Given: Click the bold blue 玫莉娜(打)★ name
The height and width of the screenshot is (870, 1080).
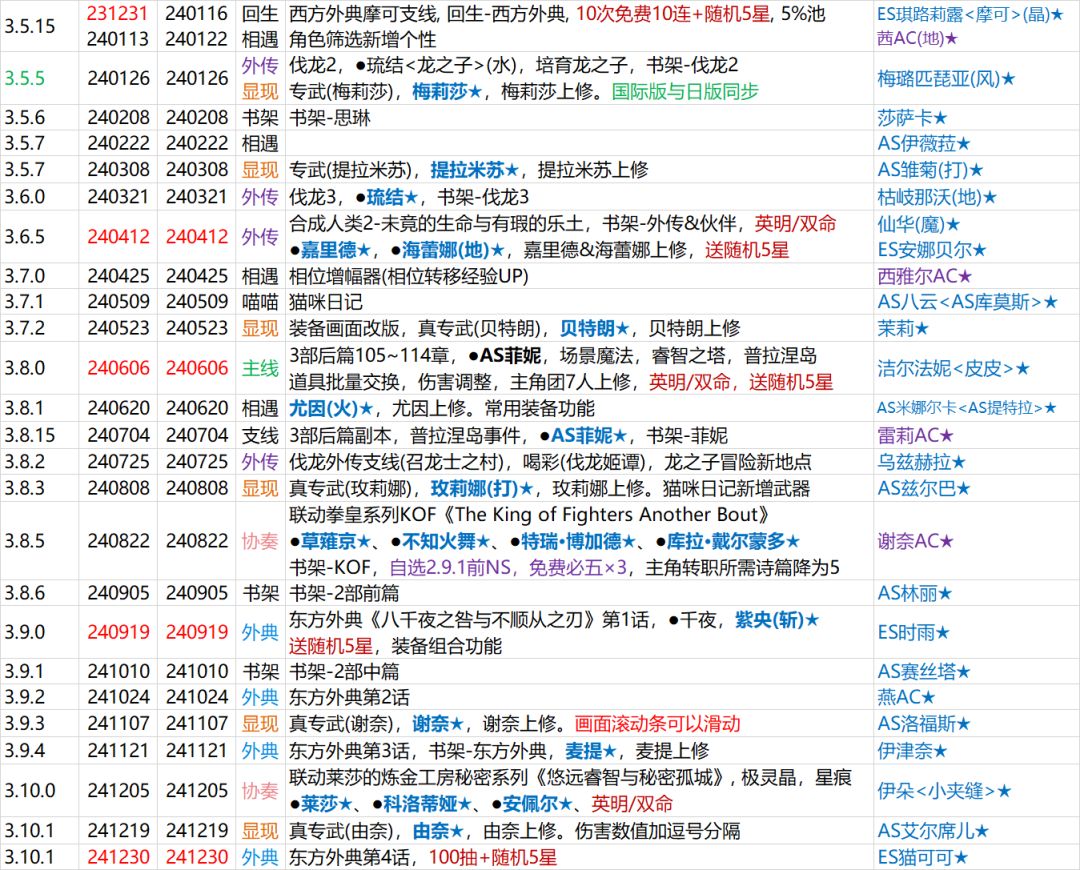Looking at the screenshot, I should pos(482,488).
